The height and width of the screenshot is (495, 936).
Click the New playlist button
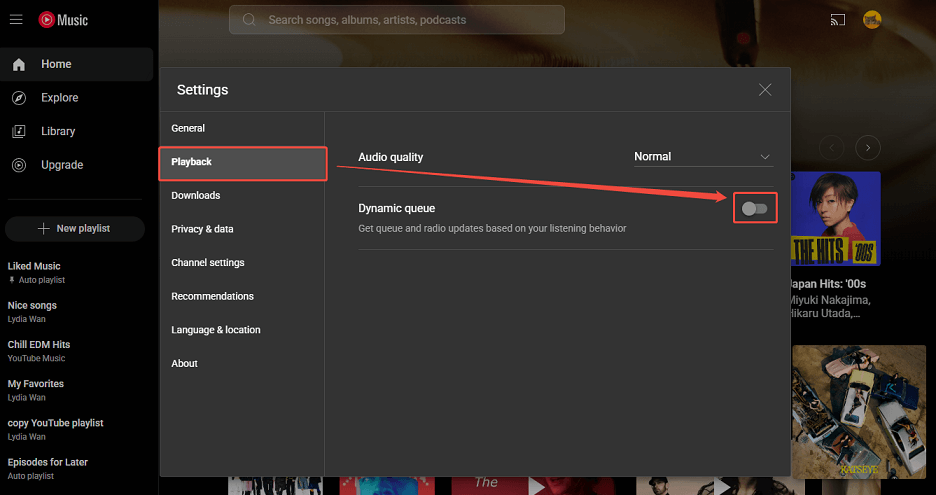[x=75, y=229]
